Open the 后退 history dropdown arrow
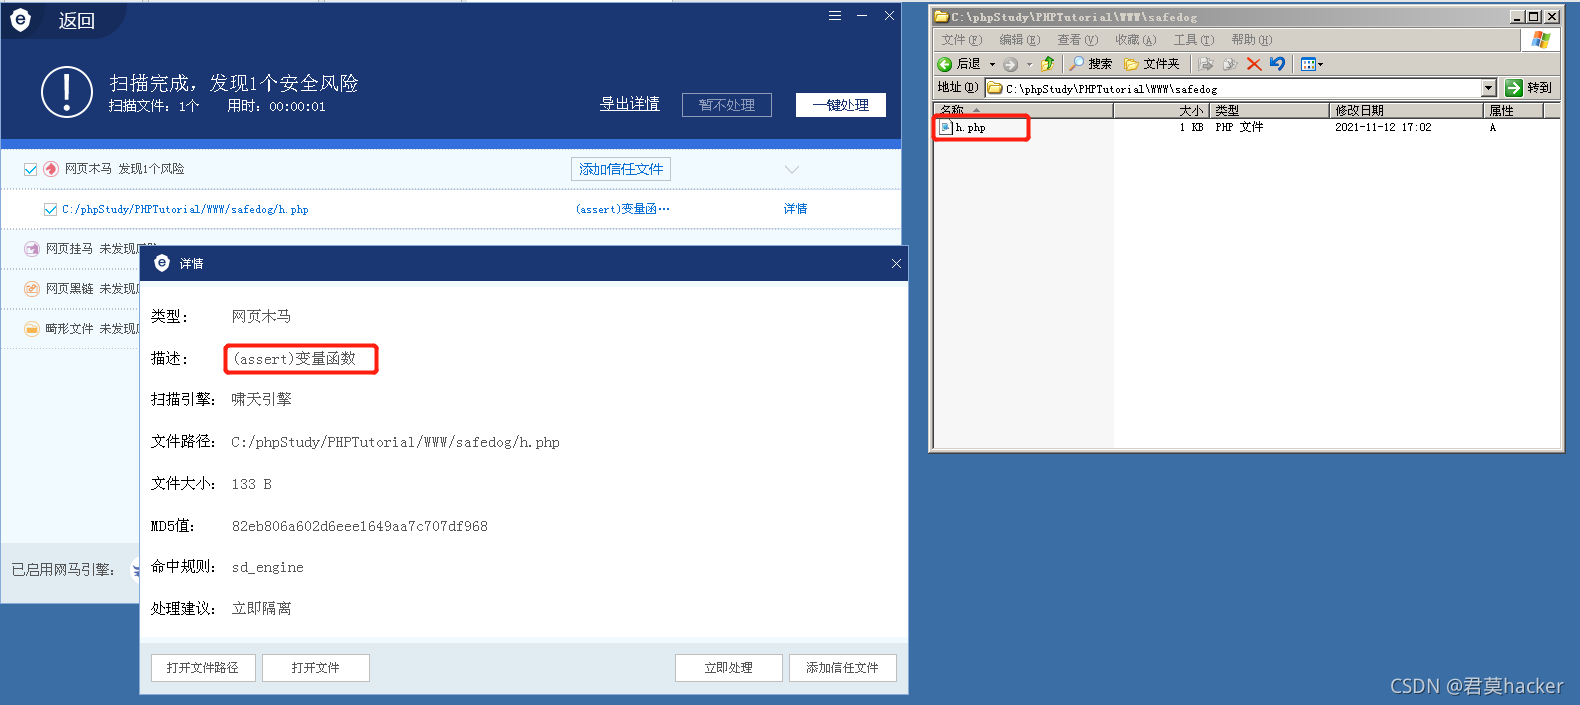 click(992, 64)
